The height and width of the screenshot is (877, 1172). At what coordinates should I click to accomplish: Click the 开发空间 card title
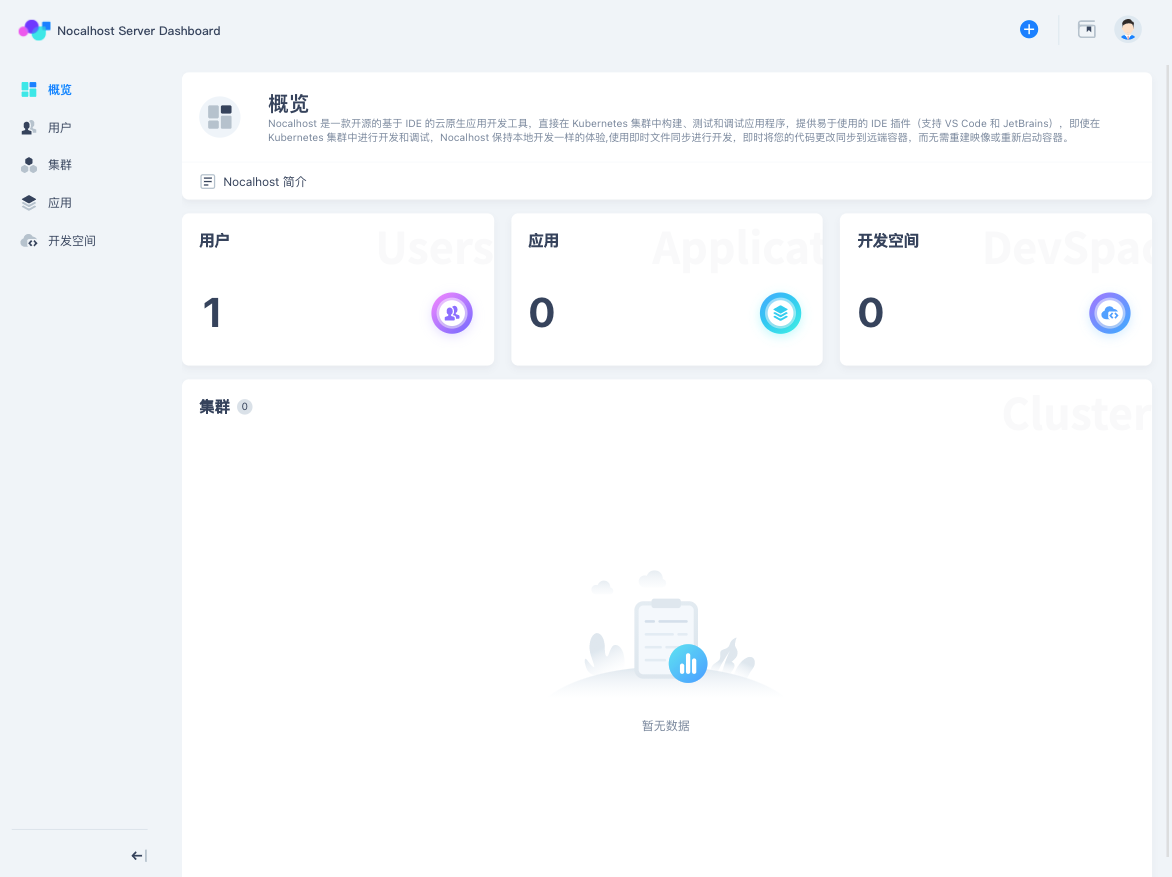[888, 241]
